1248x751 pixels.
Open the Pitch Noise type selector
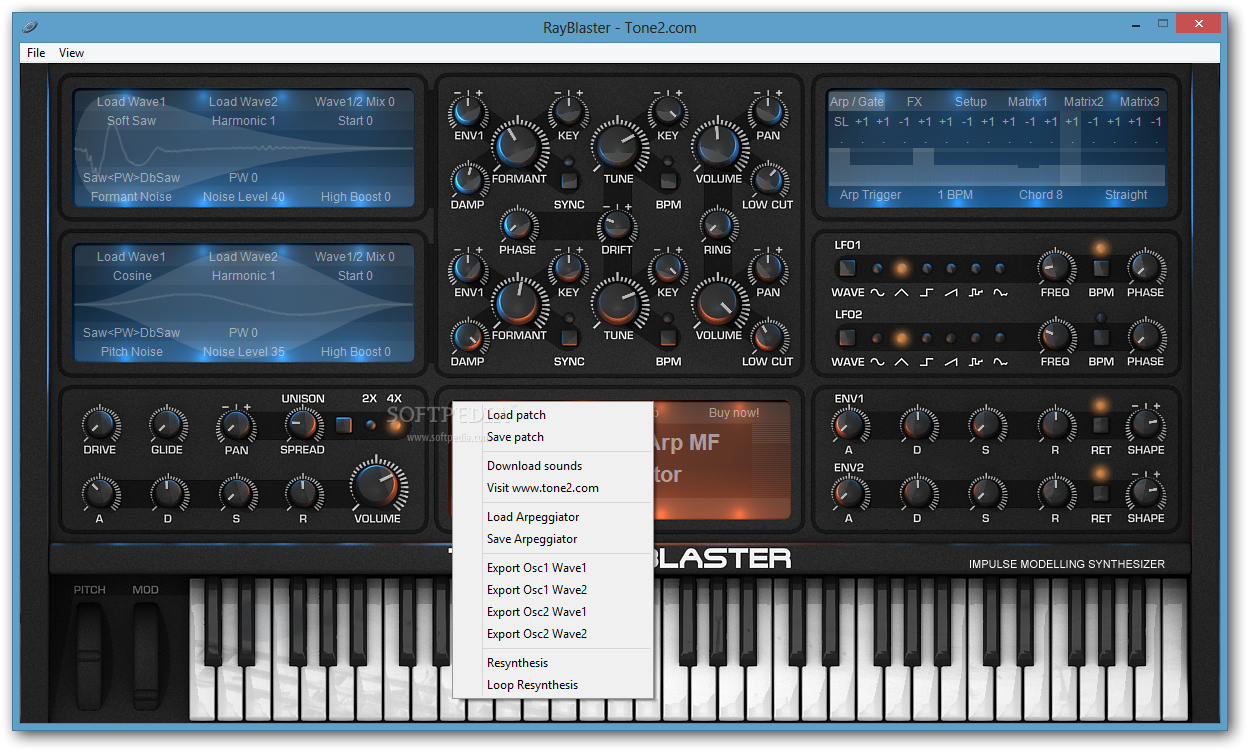(131, 352)
